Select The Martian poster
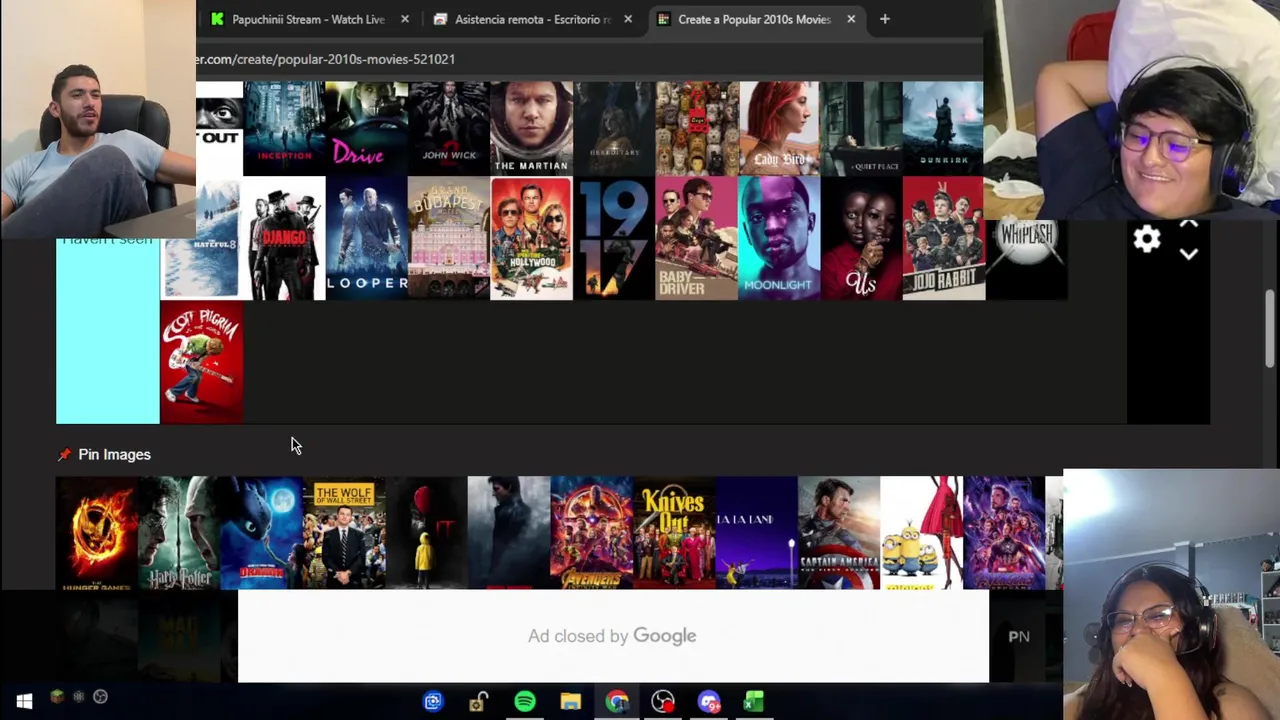 coord(531,127)
